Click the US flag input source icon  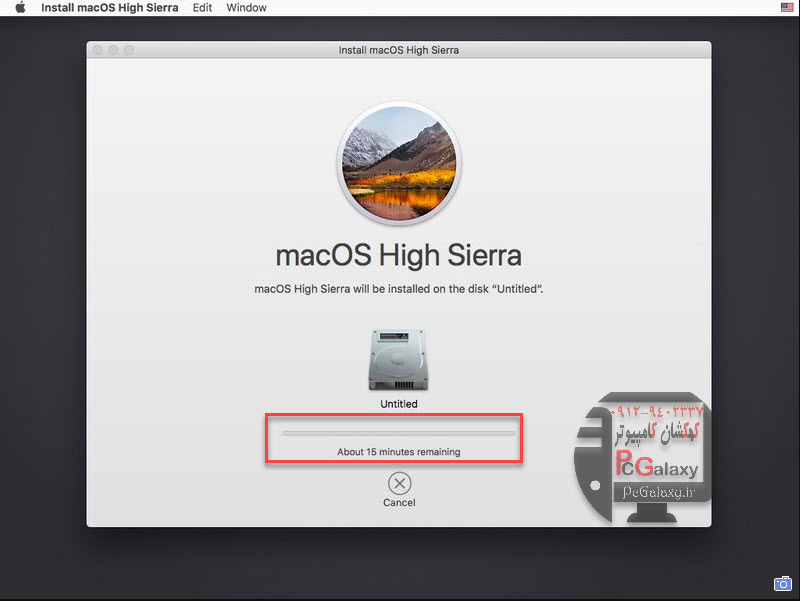787,8
